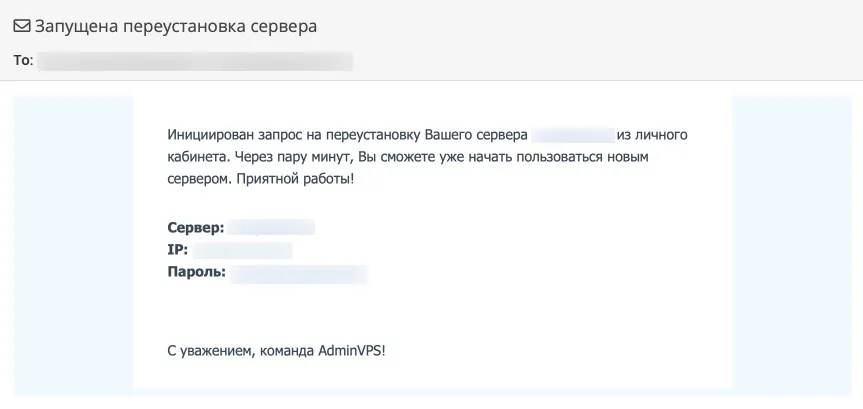This screenshot has height=409, width=863.
Task: Click the "To:" label
Action: (x=24, y=61)
